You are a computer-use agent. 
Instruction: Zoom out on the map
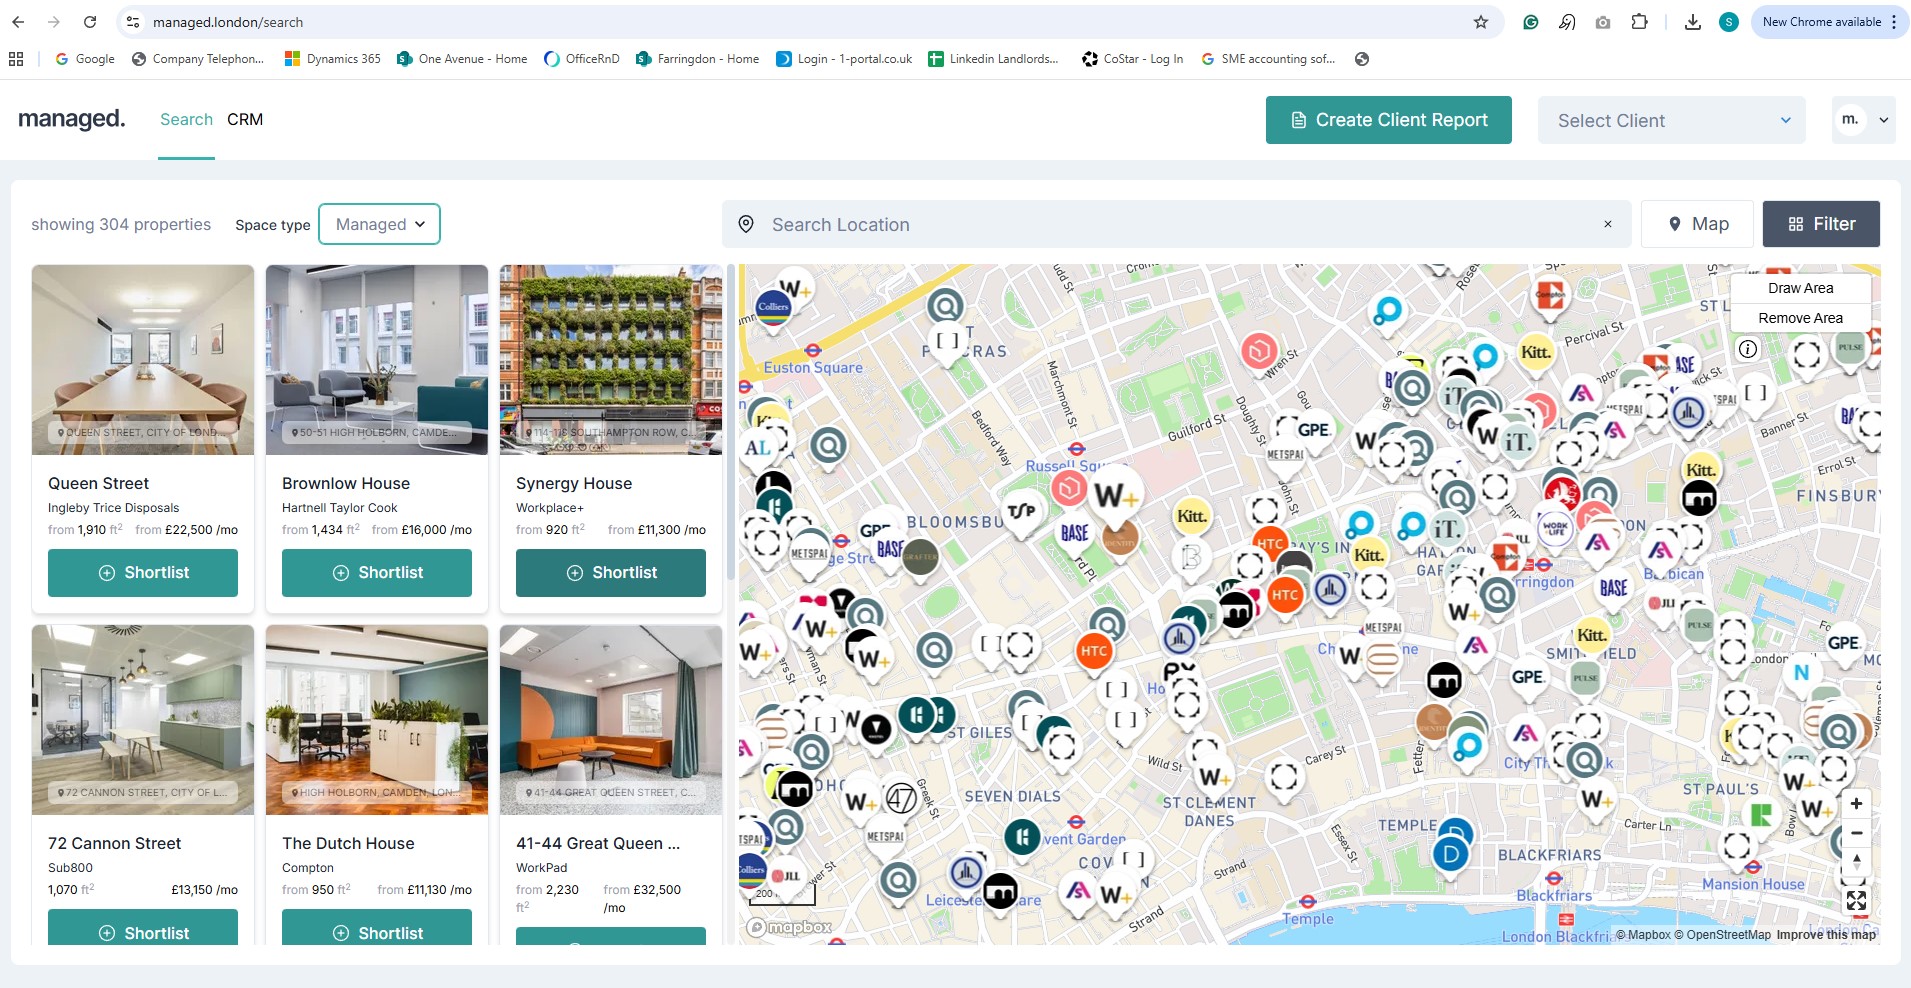[1856, 833]
